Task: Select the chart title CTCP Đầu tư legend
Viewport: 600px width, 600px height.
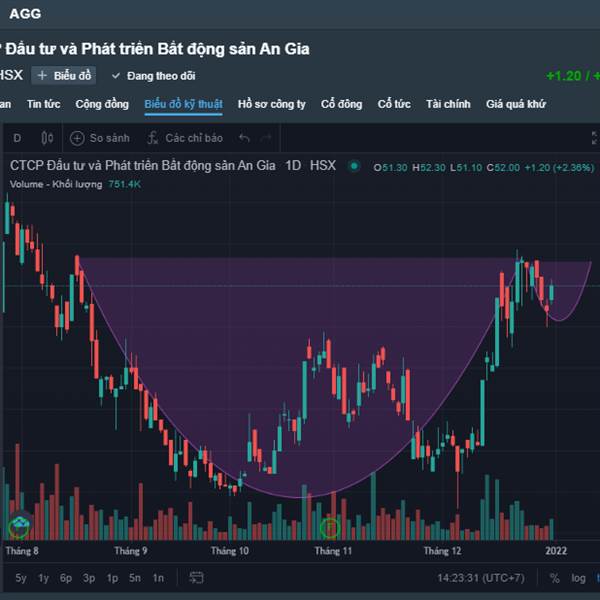Action: click(173, 166)
